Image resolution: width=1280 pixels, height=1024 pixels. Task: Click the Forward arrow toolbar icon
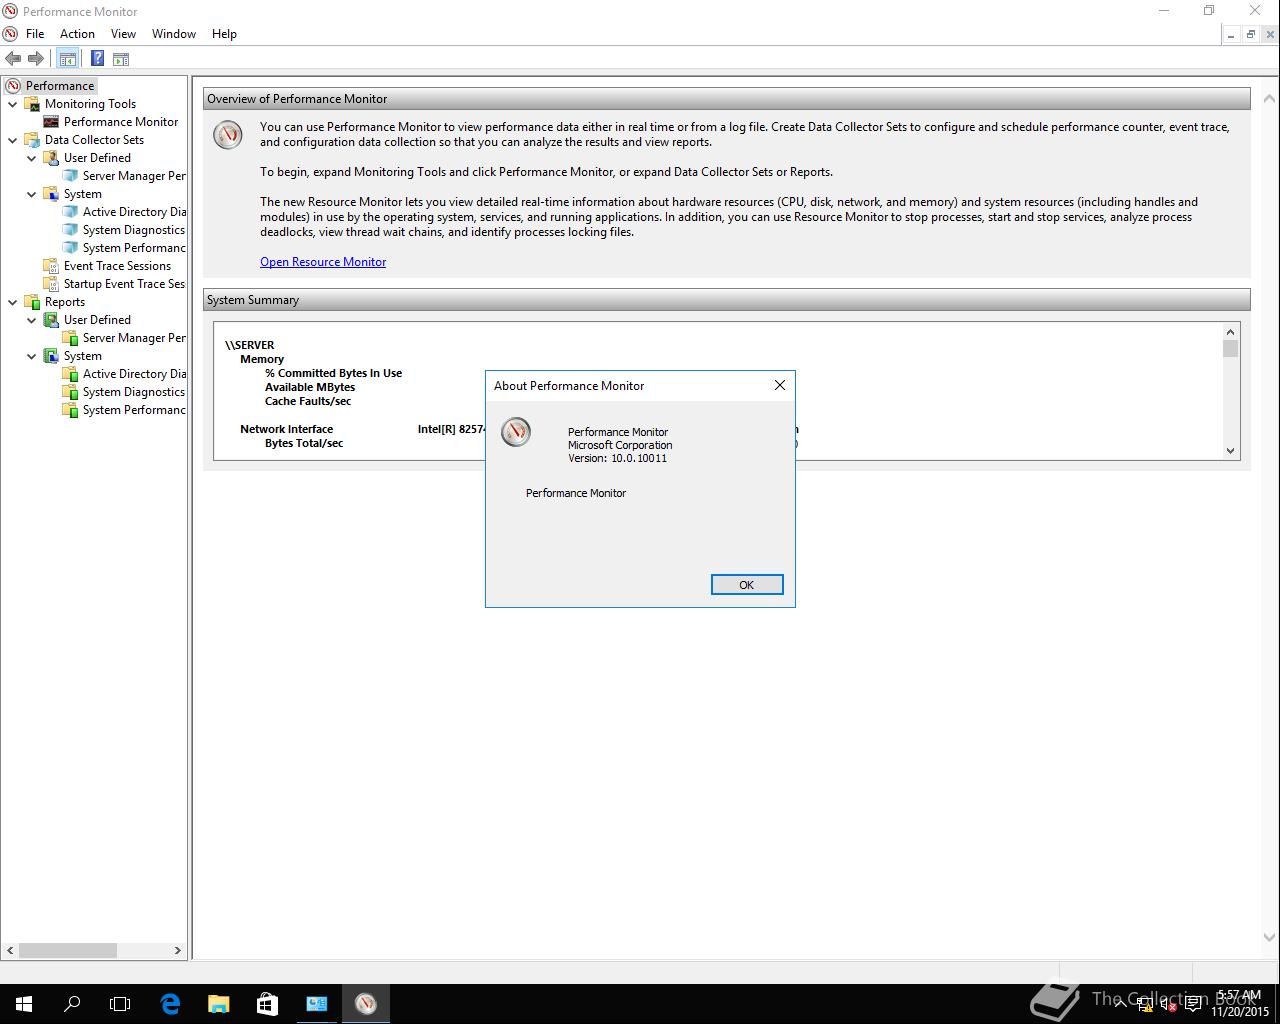click(x=36, y=59)
